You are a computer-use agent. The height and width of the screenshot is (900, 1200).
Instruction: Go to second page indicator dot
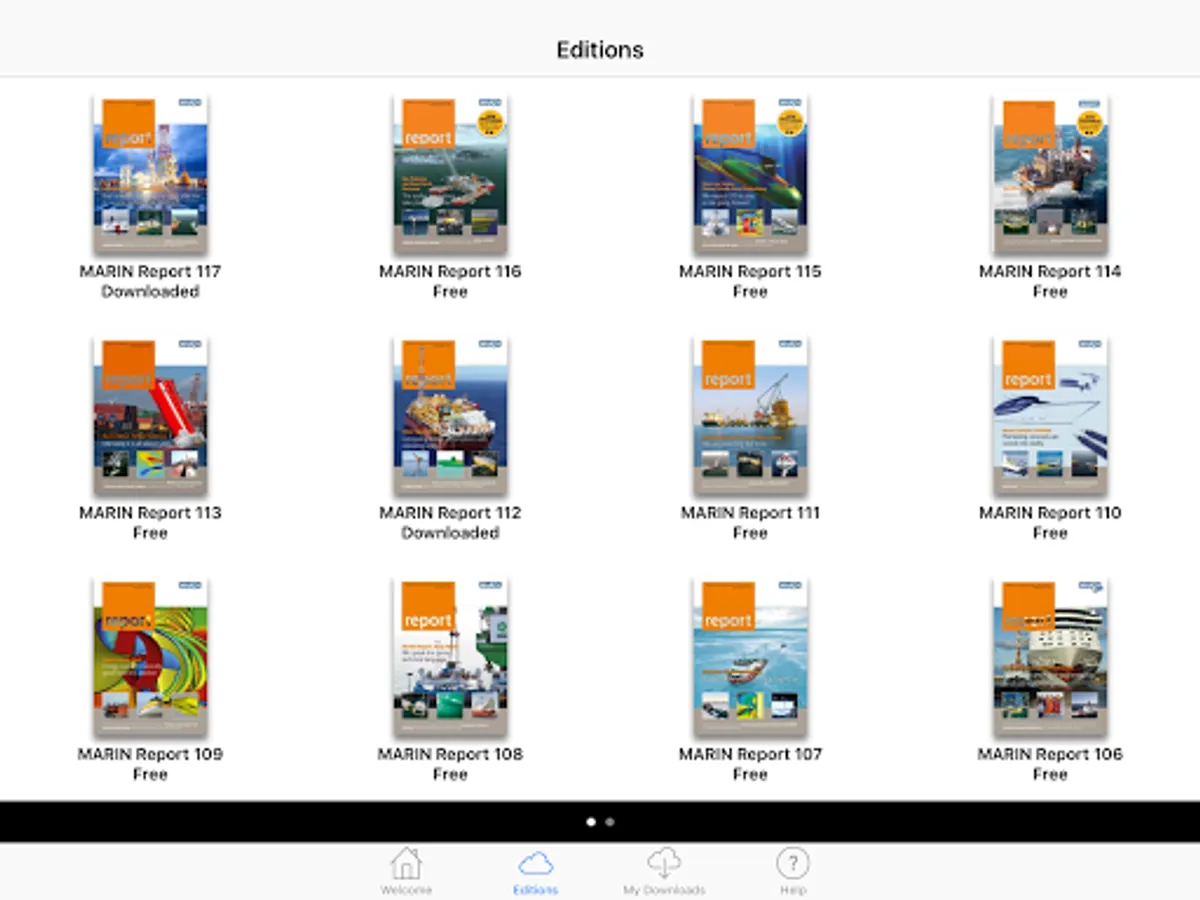click(610, 822)
